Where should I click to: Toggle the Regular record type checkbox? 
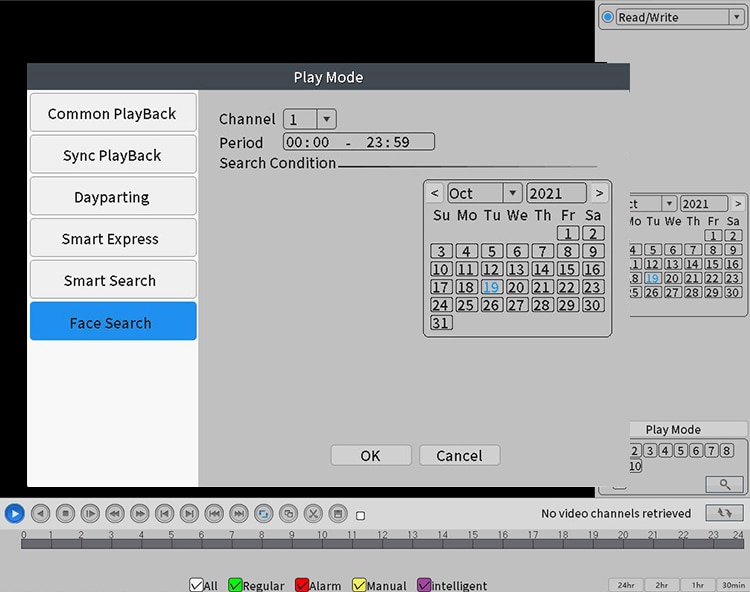coord(235,585)
